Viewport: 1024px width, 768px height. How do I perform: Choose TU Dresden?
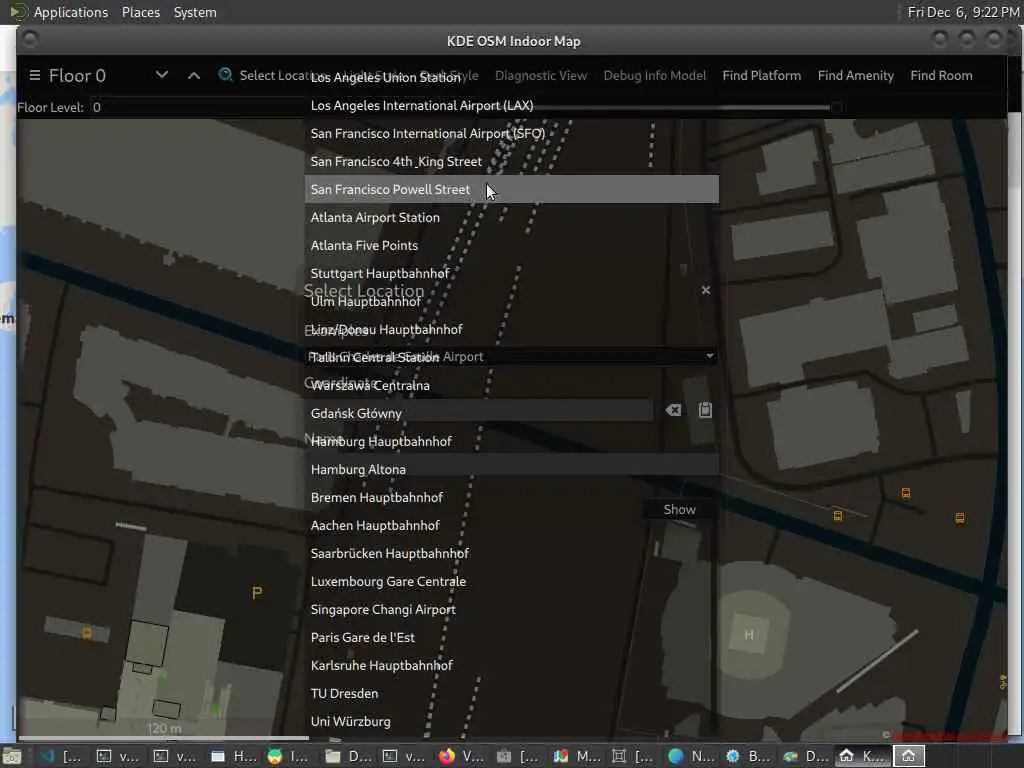tap(511, 694)
